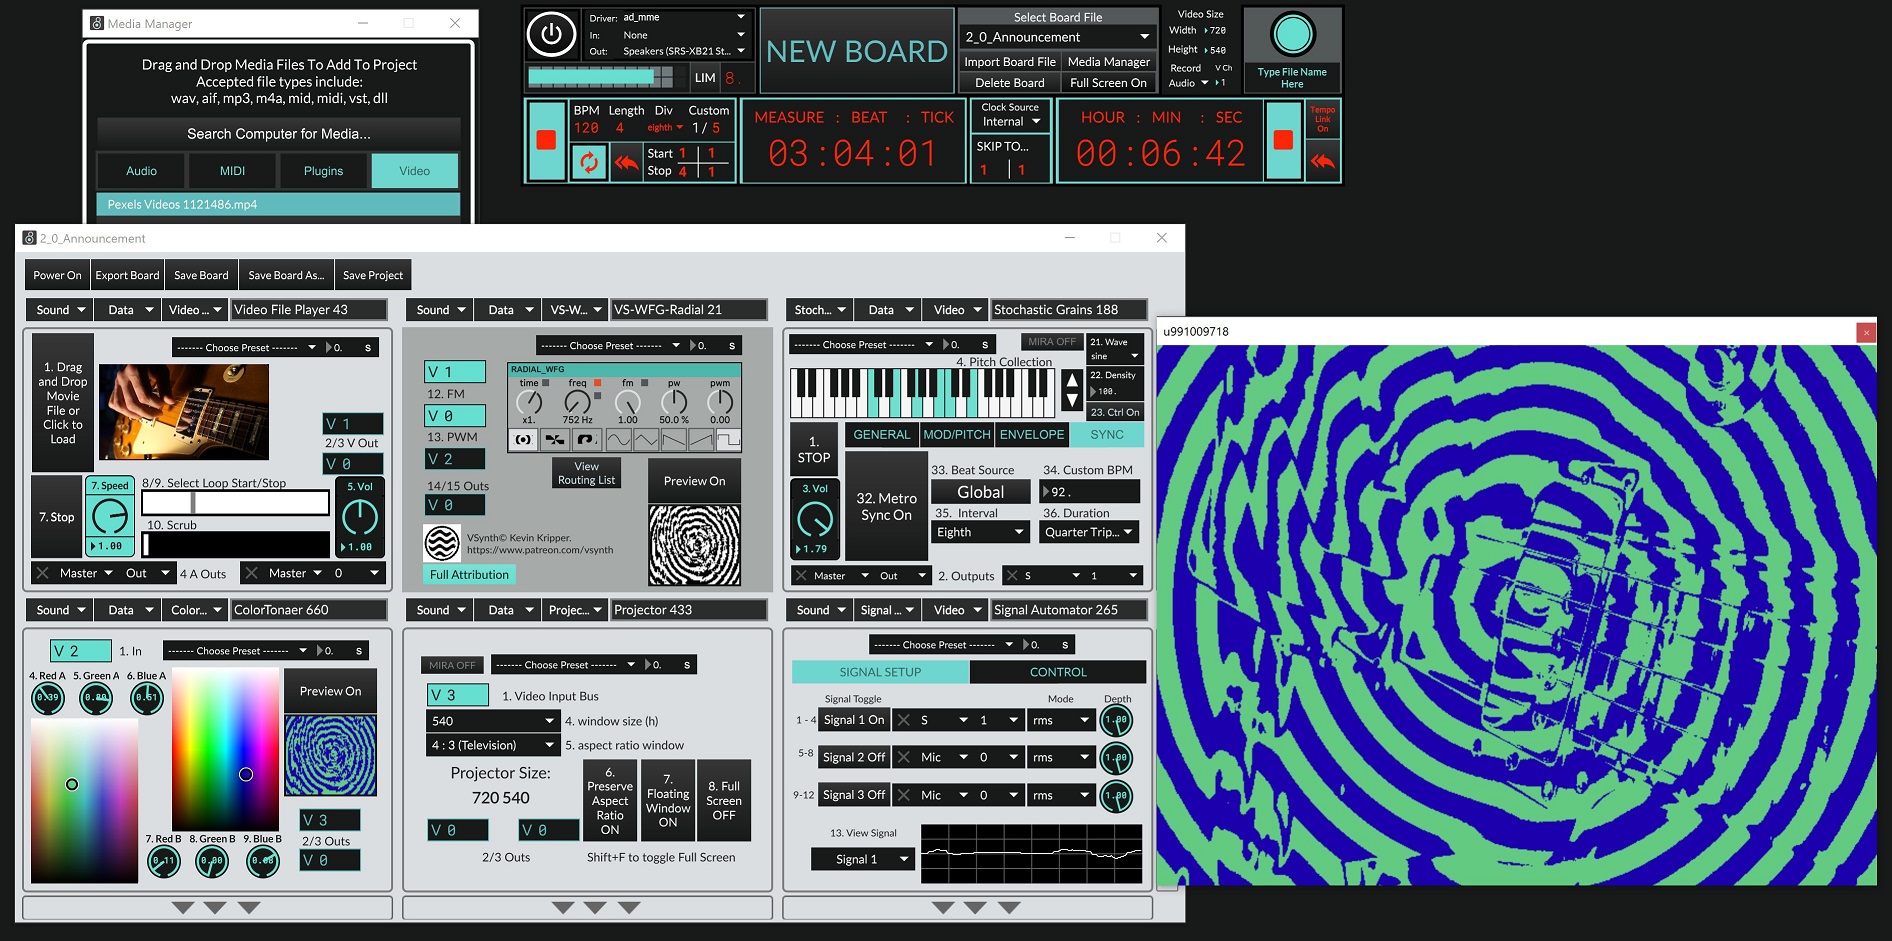Viewport: 1892px width, 941px height.
Task: Click the 10. Scrub slider bar
Action: 236,544
